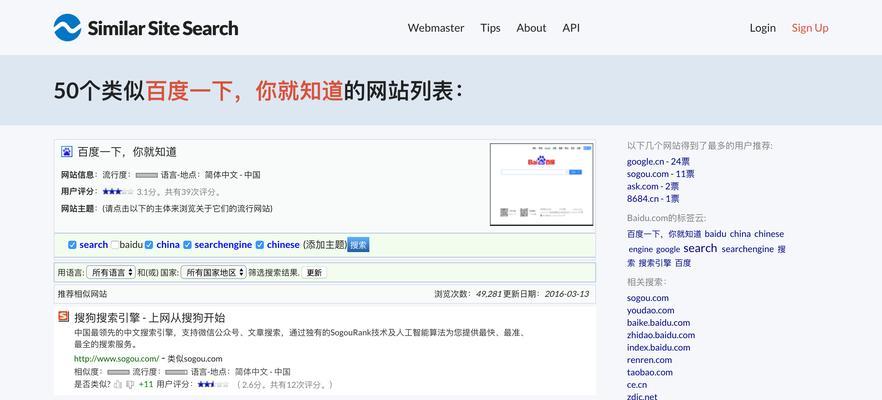This screenshot has height=400, width=882.
Task: Click the chinese tag in the tag cloud
Action: (769, 234)
